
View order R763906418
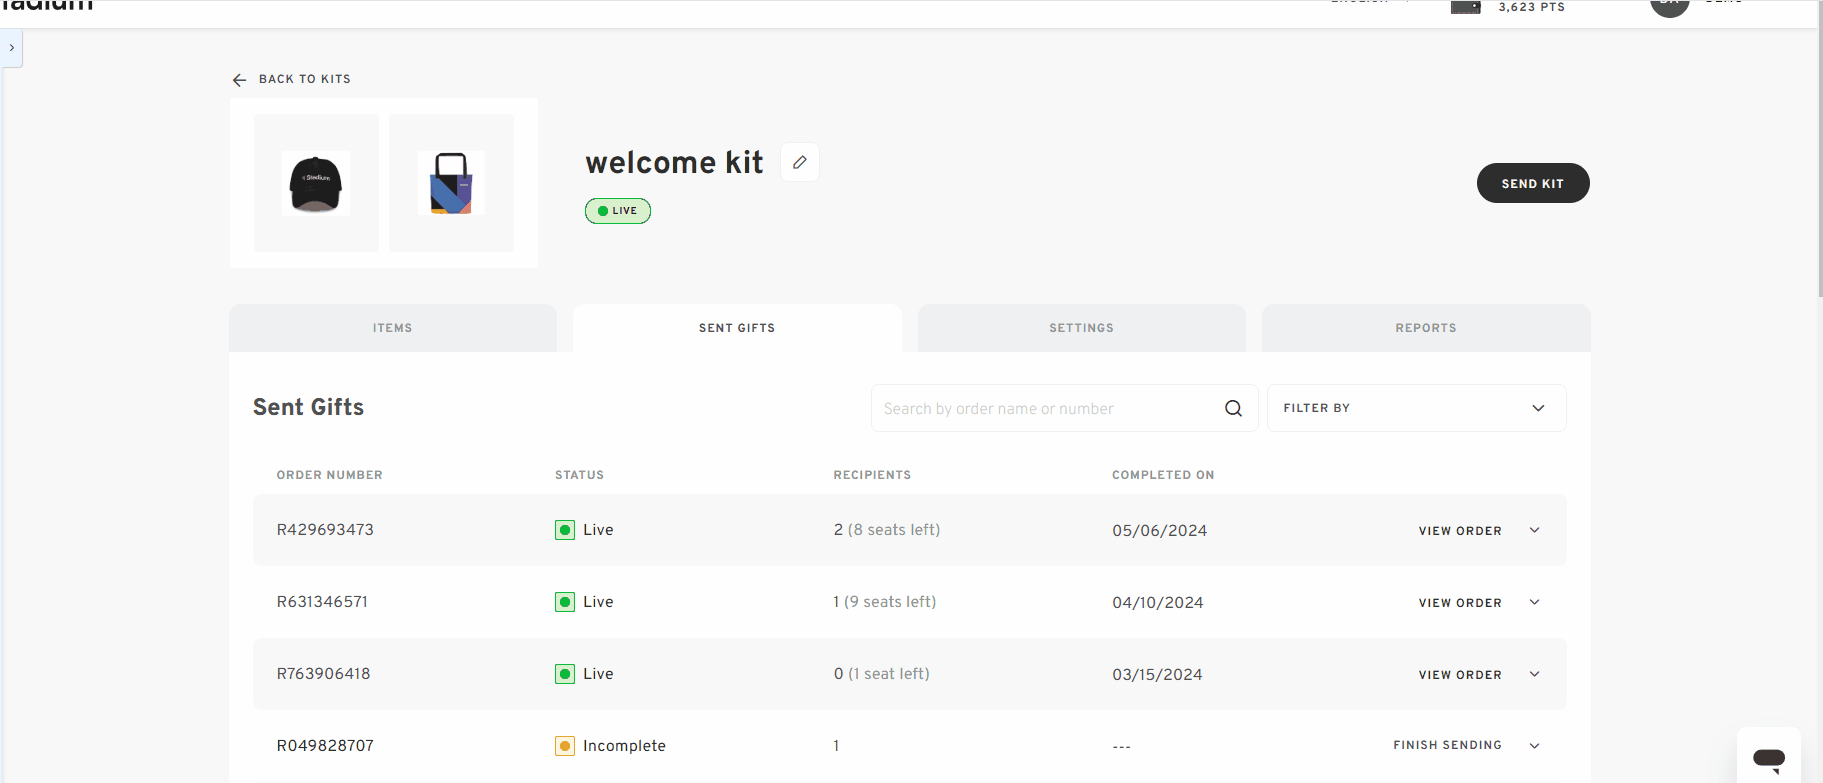coord(1460,675)
